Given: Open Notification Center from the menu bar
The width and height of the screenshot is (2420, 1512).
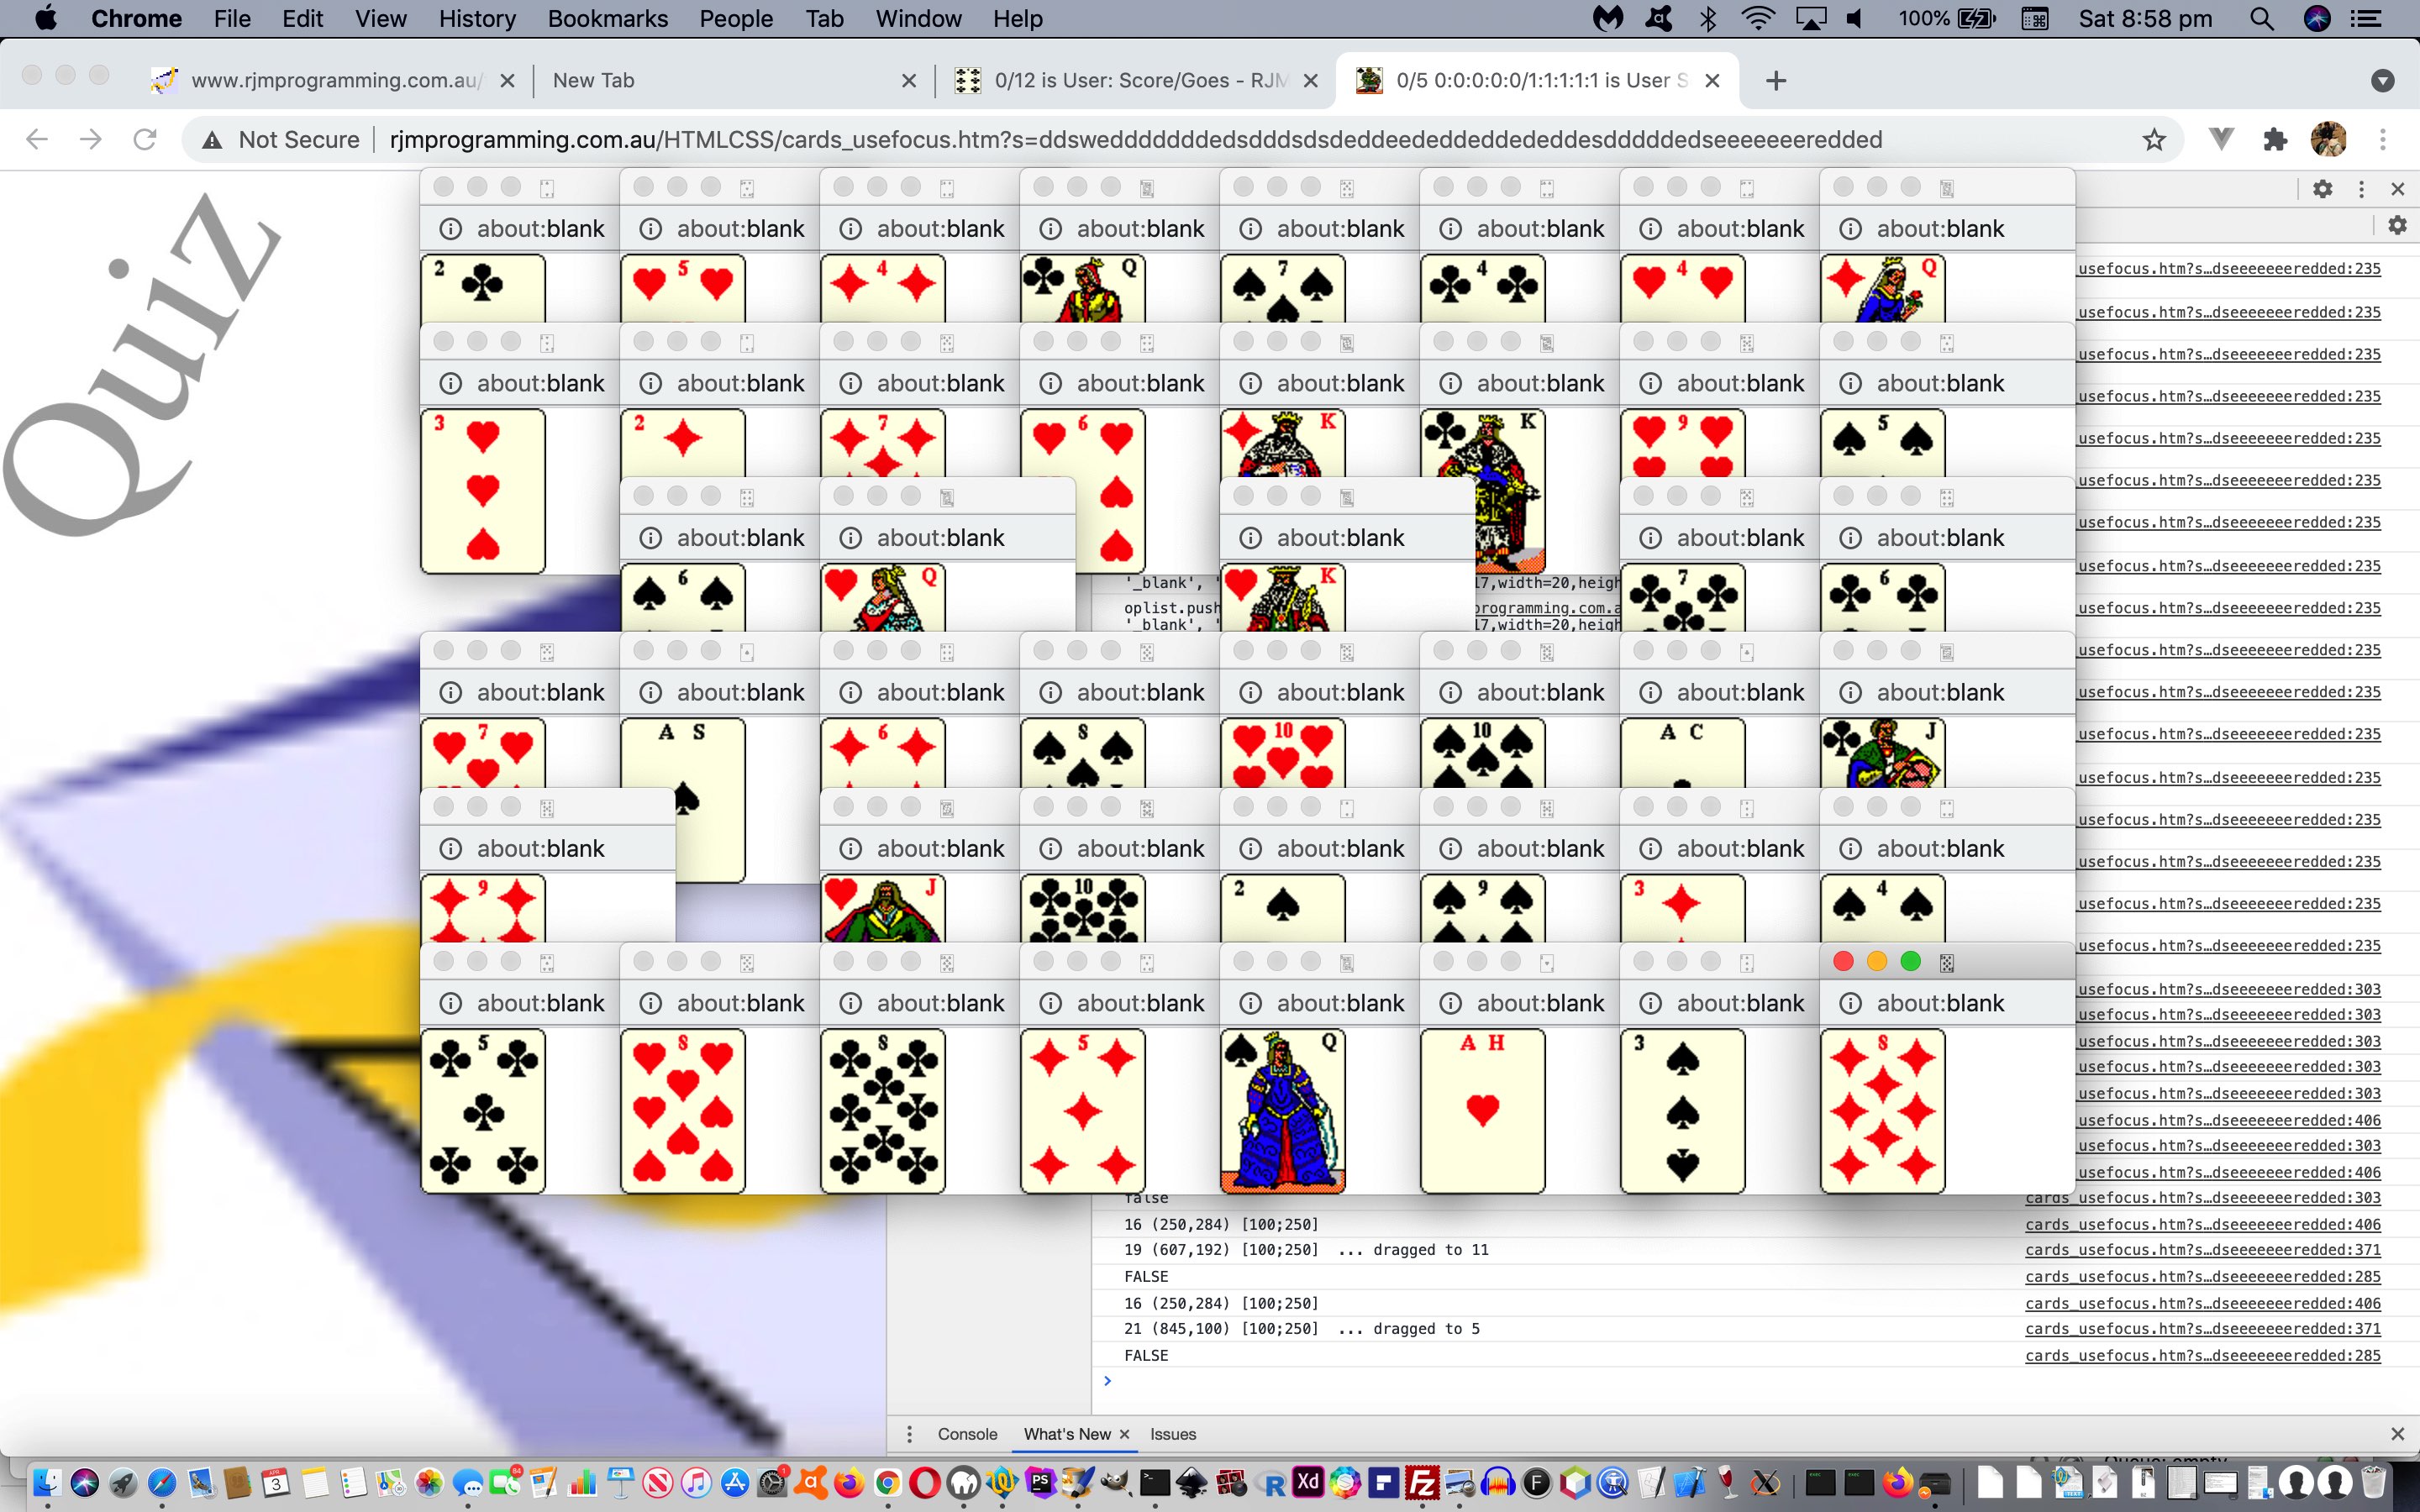Looking at the screenshot, I should click(2366, 18).
